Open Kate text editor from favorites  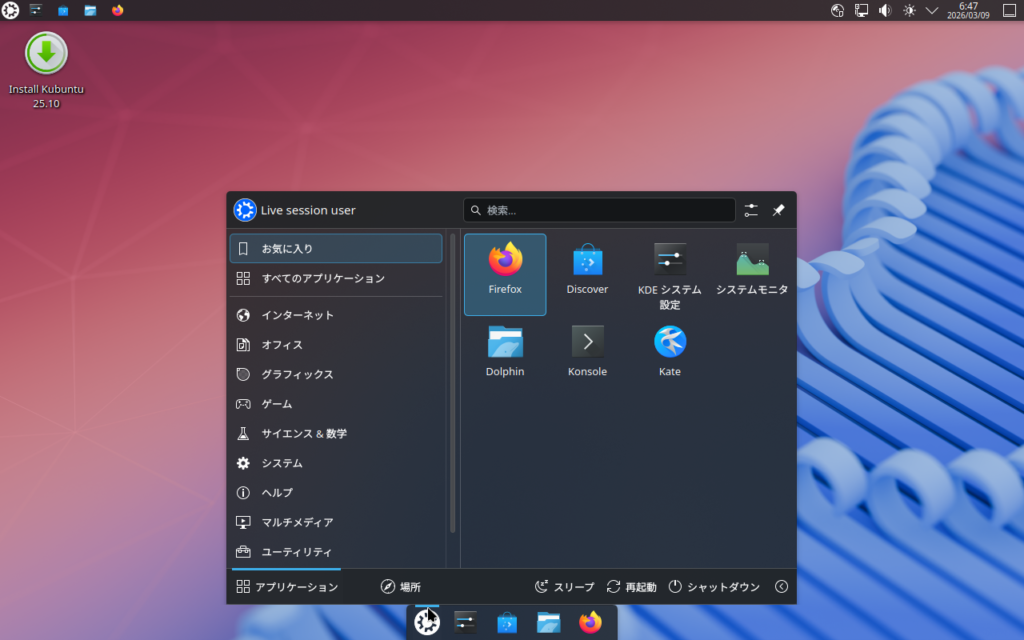[669, 354]
